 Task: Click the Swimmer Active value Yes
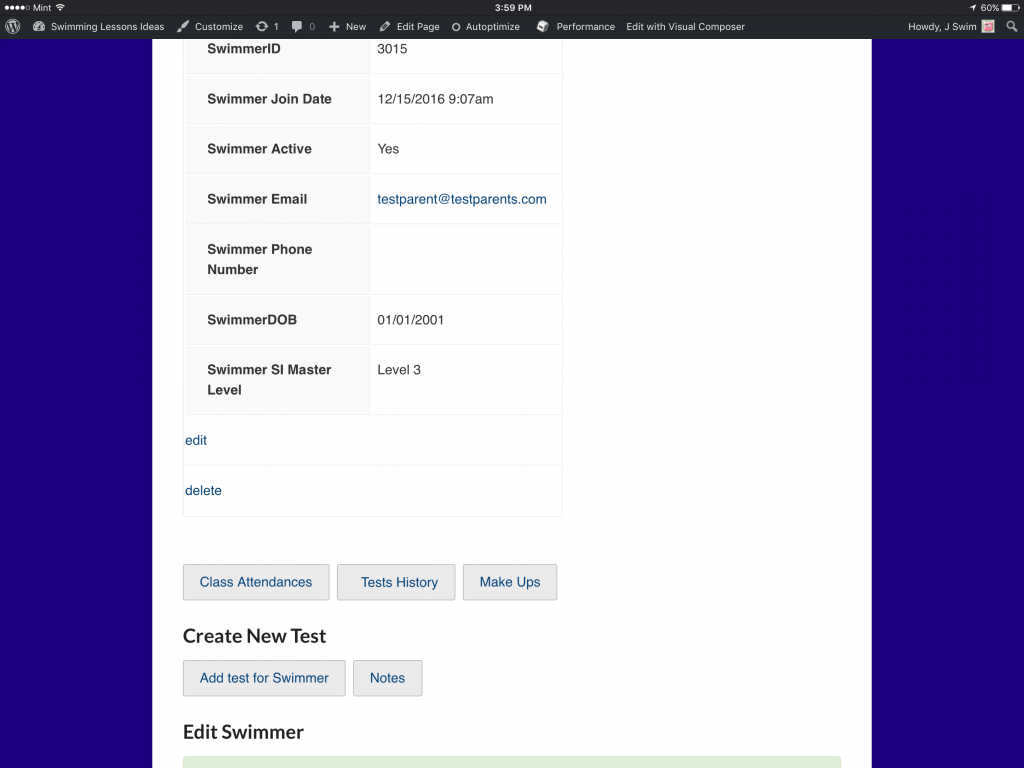[x=388, y=149]
